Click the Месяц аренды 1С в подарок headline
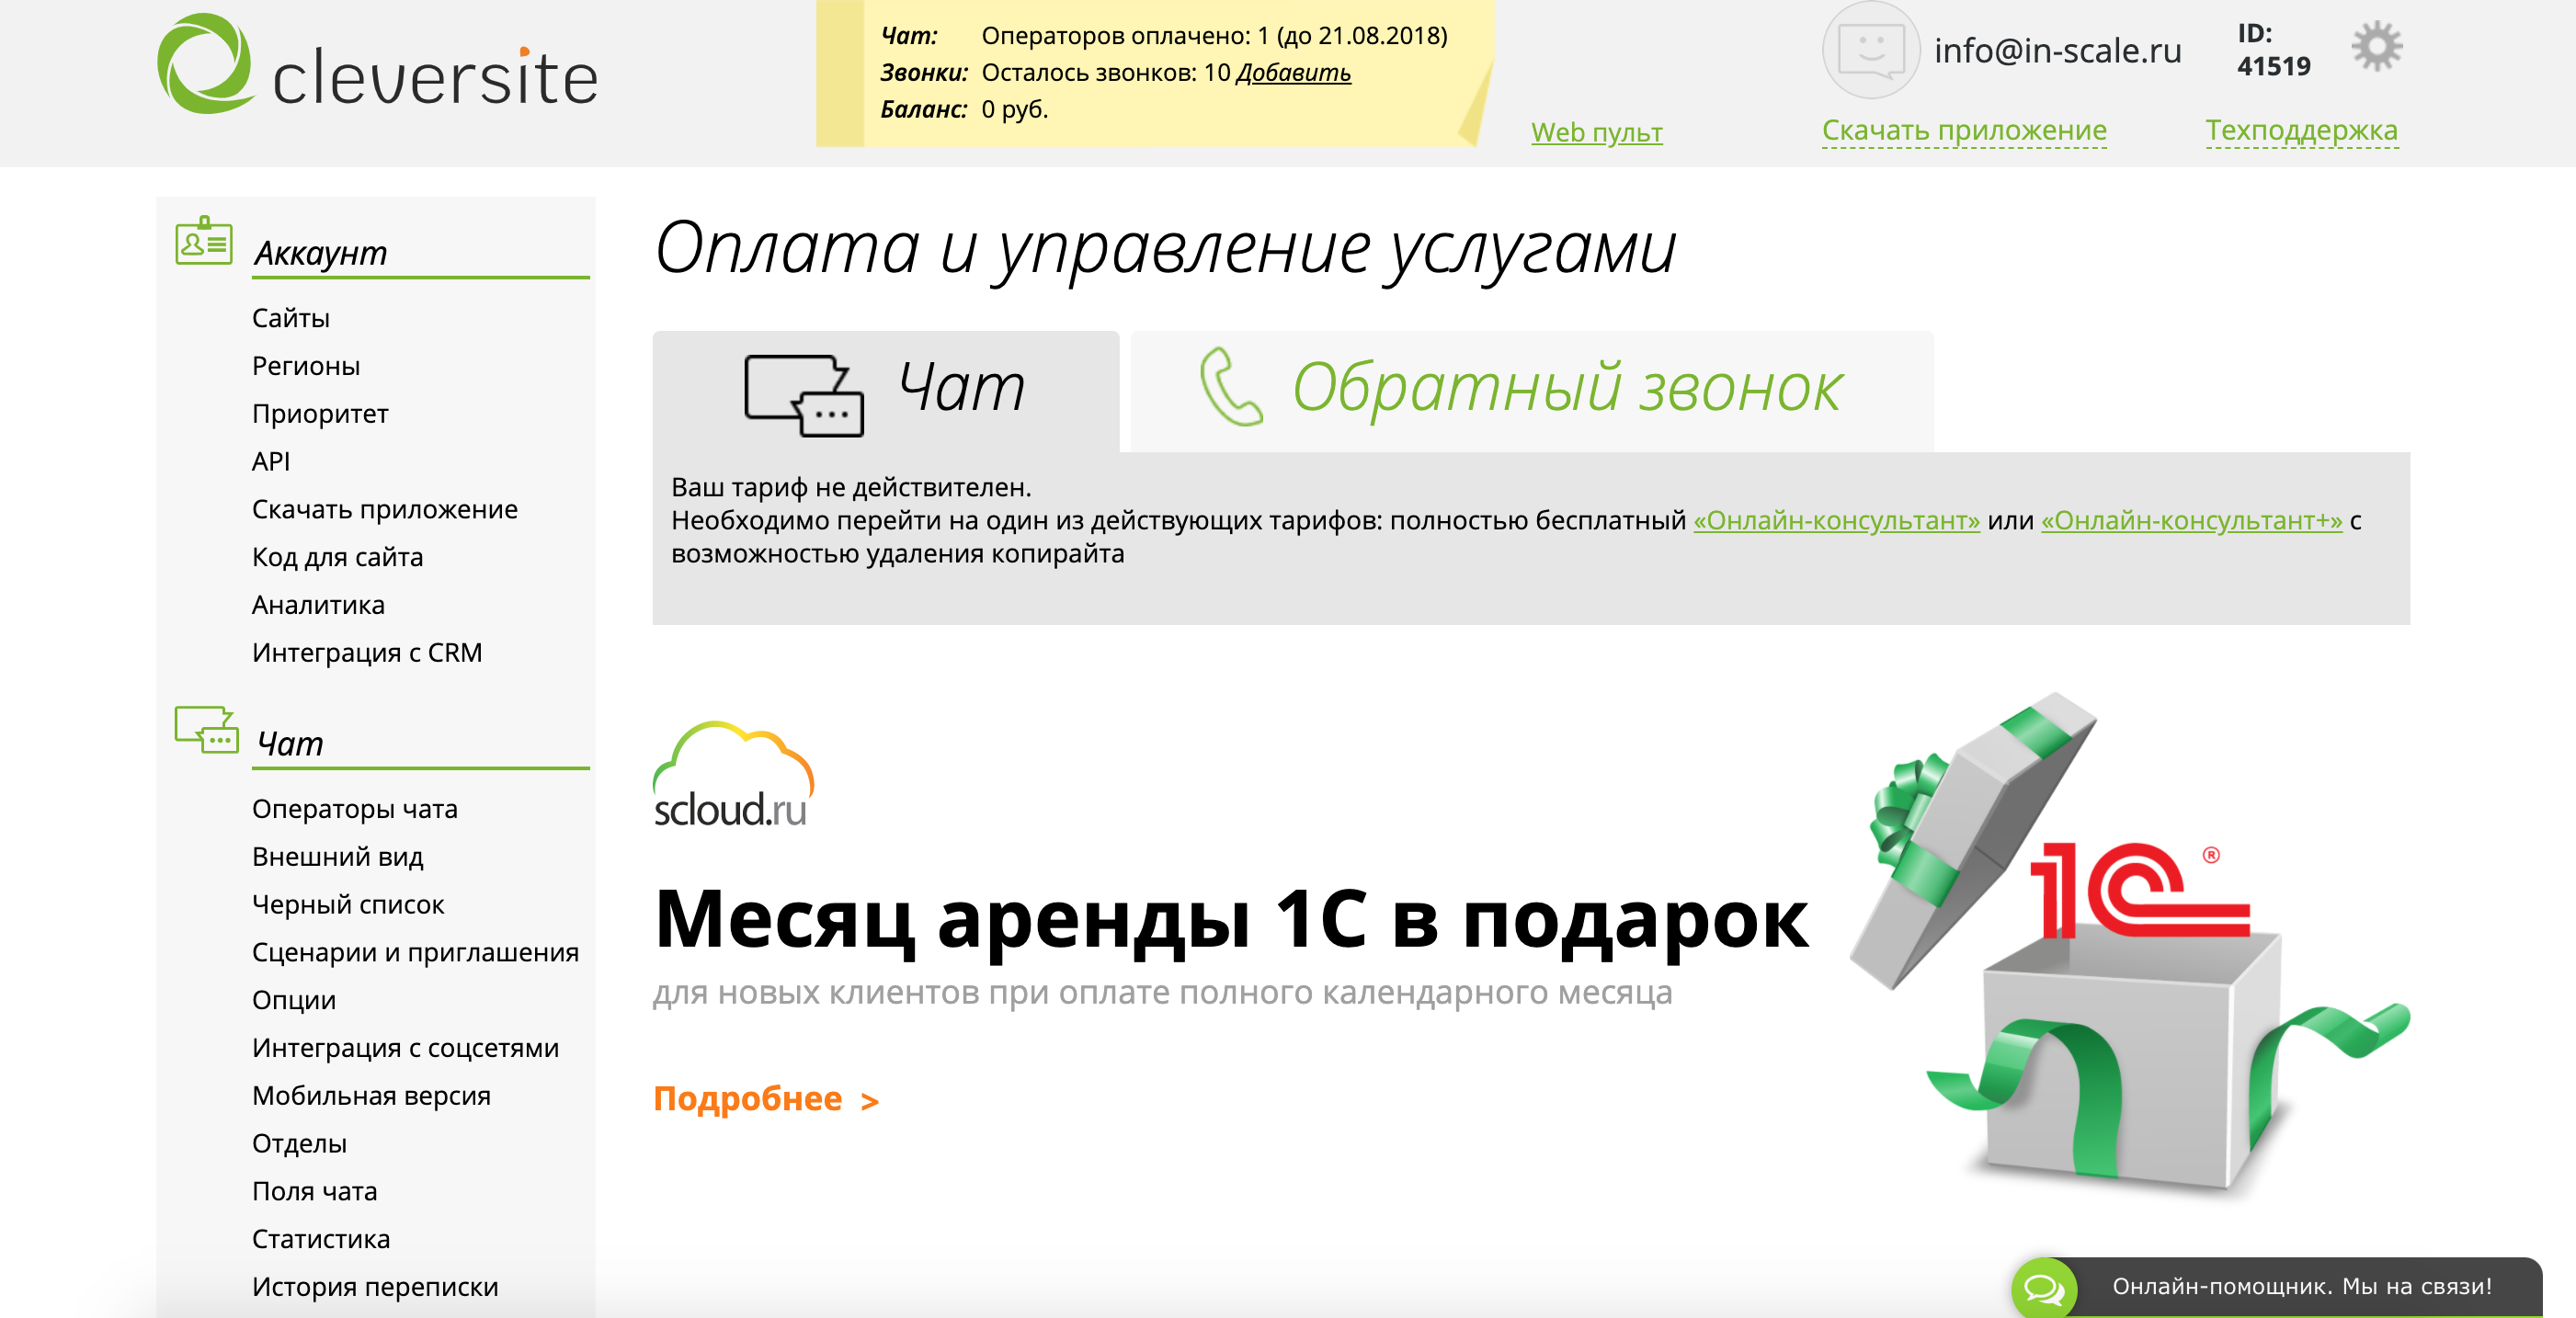 coord(1231,920)
